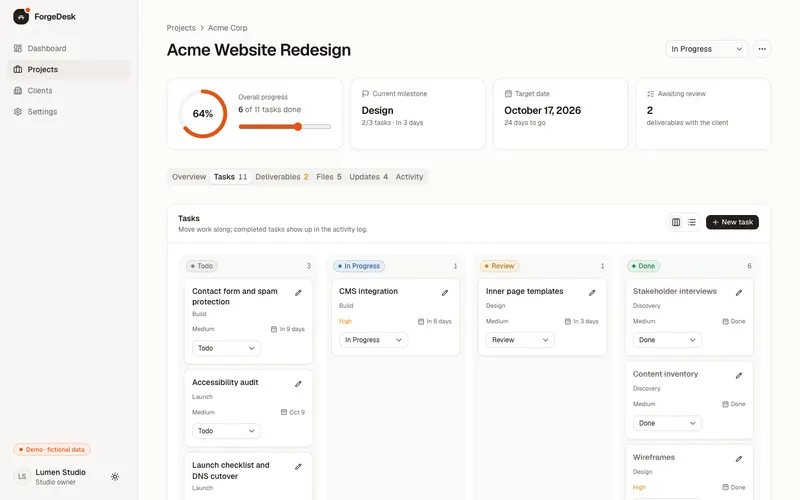Click the overall progress slider handle
800x500 pixels.
point(297,127)
